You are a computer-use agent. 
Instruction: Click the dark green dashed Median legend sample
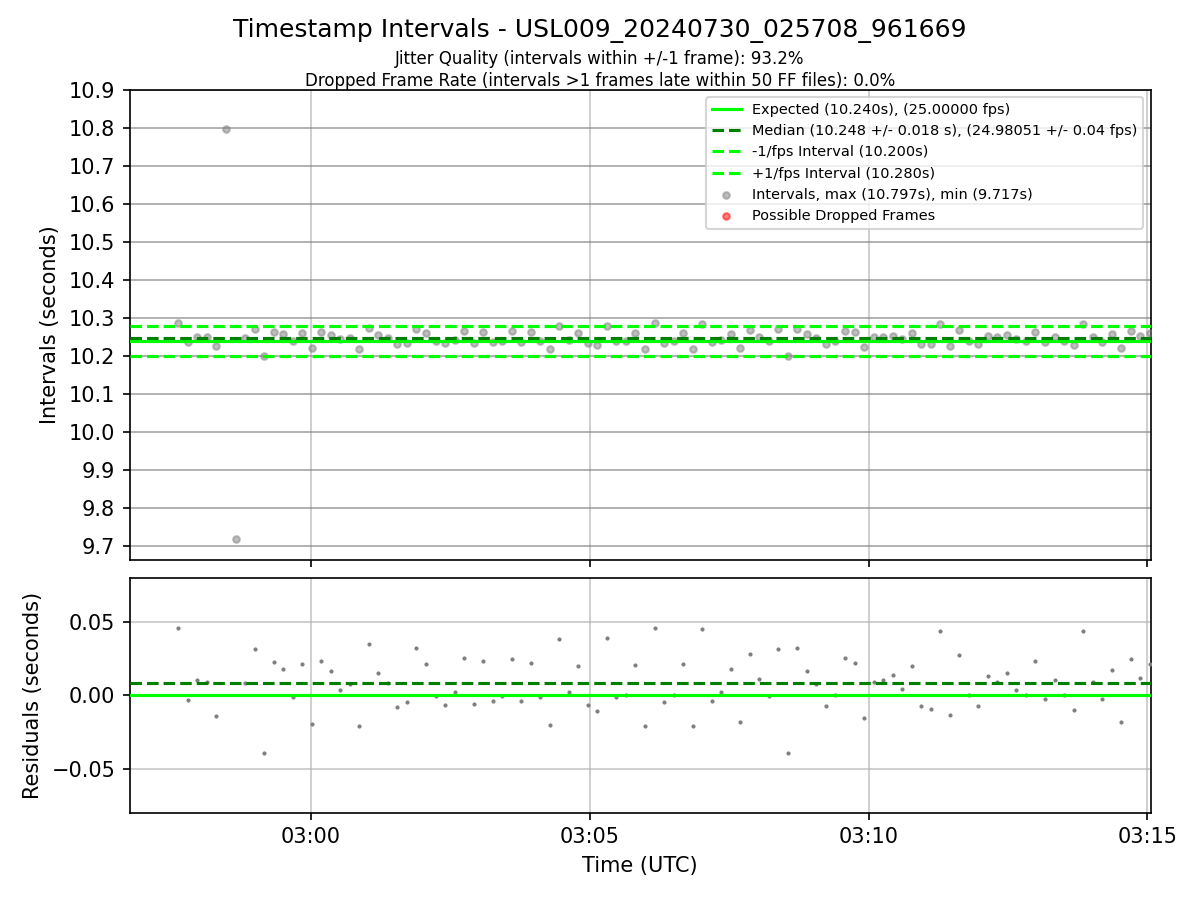click(726, 130)
